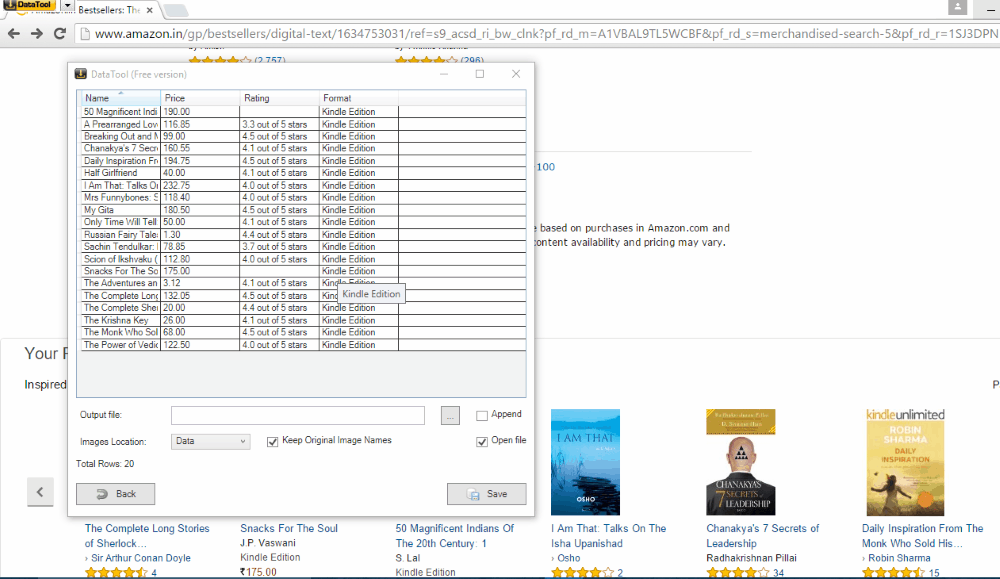Click the Output file text field
The width and height of the screenshot is (1000, 579).
click(297, 415)
